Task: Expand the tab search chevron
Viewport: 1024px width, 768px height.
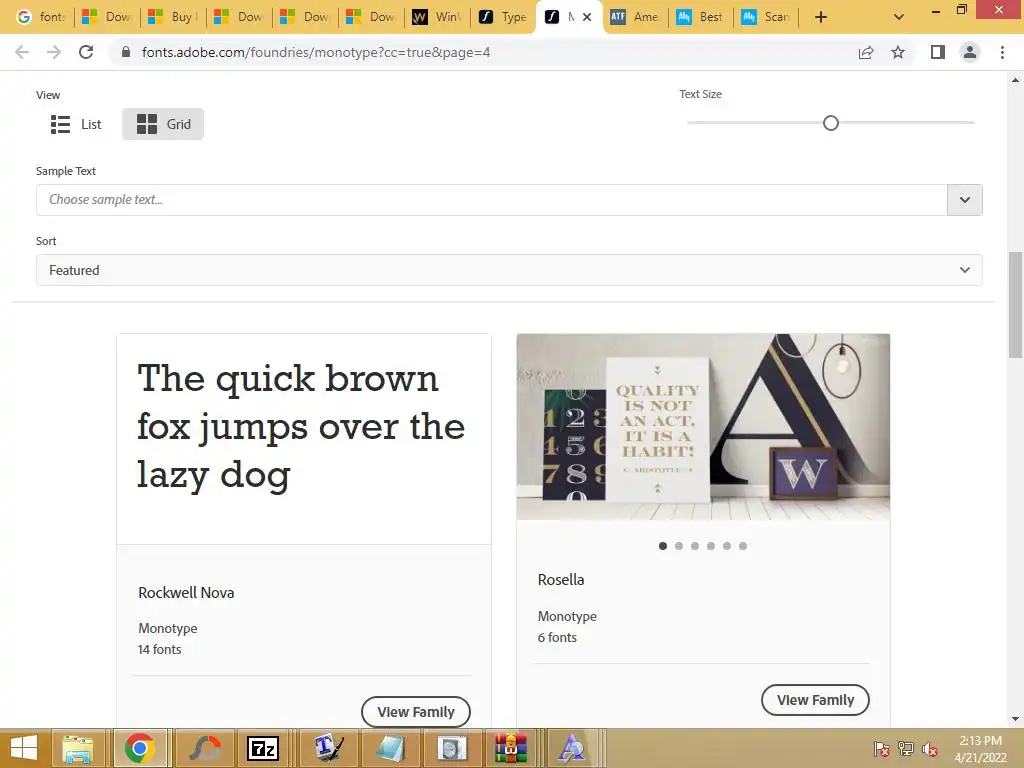Action: coord(899,17)
